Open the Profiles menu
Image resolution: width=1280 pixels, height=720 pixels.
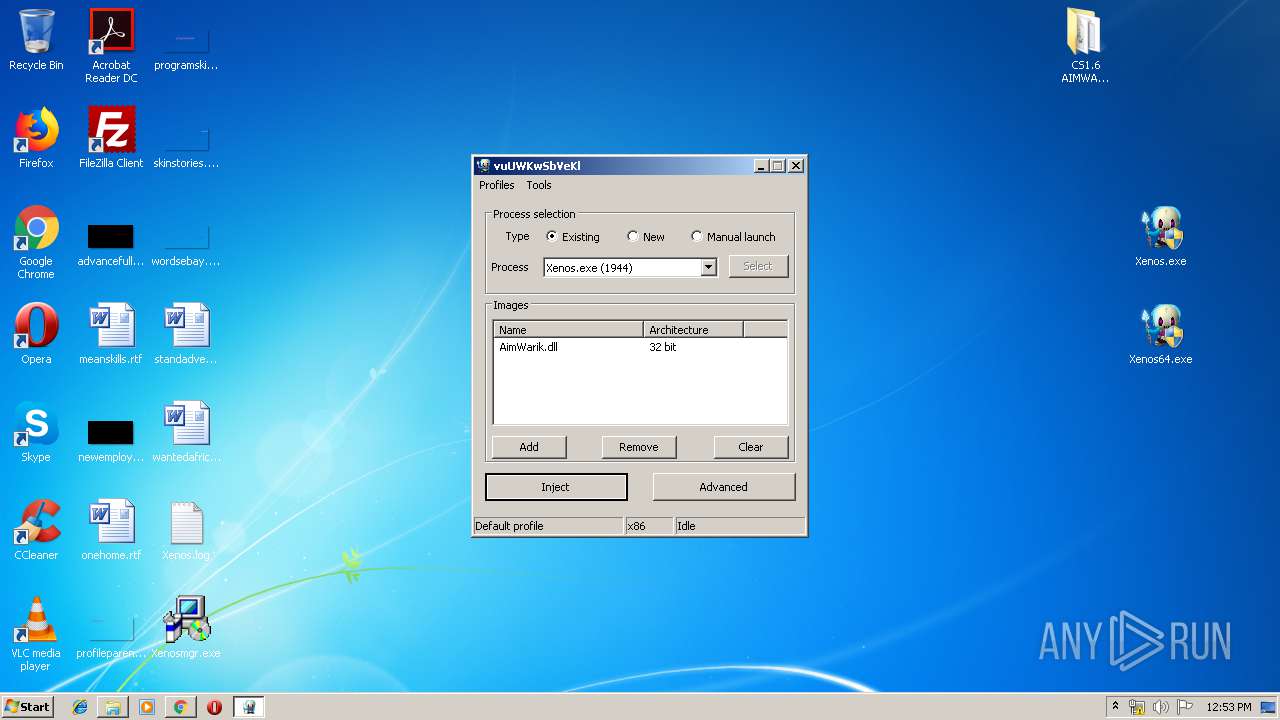point(496,185)
